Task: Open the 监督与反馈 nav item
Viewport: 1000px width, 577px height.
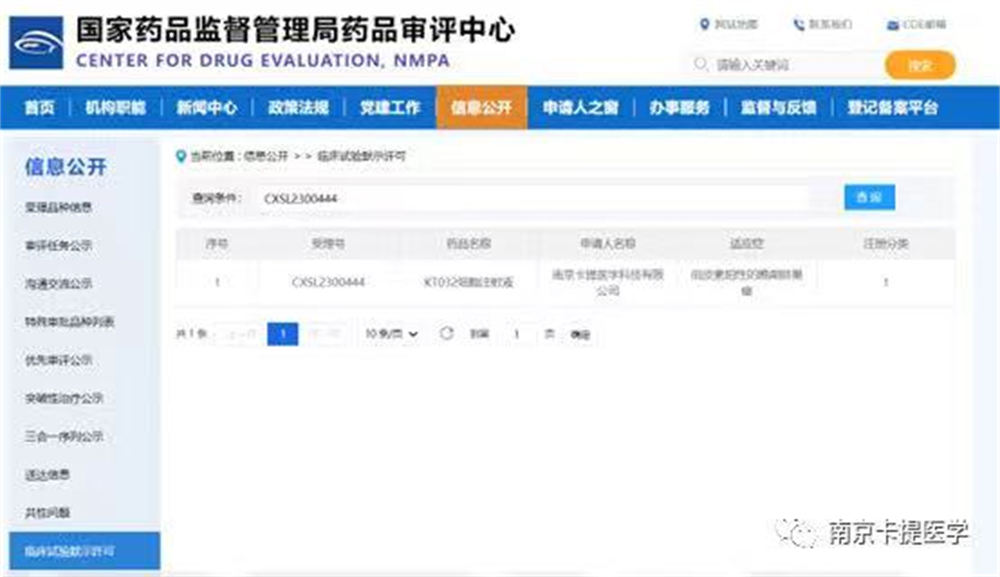Action: click(x=778, y=107)
